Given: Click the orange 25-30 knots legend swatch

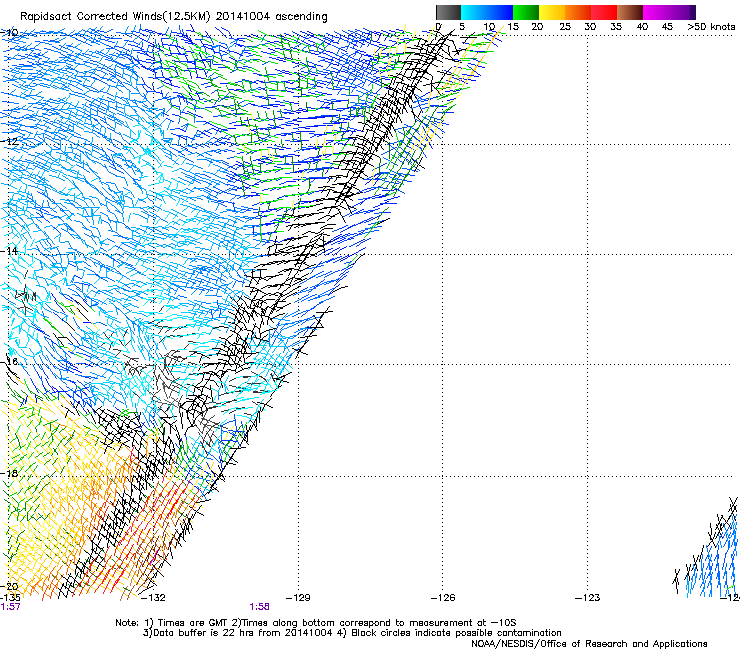Looking at the screenshot, I should coord(578,12).
